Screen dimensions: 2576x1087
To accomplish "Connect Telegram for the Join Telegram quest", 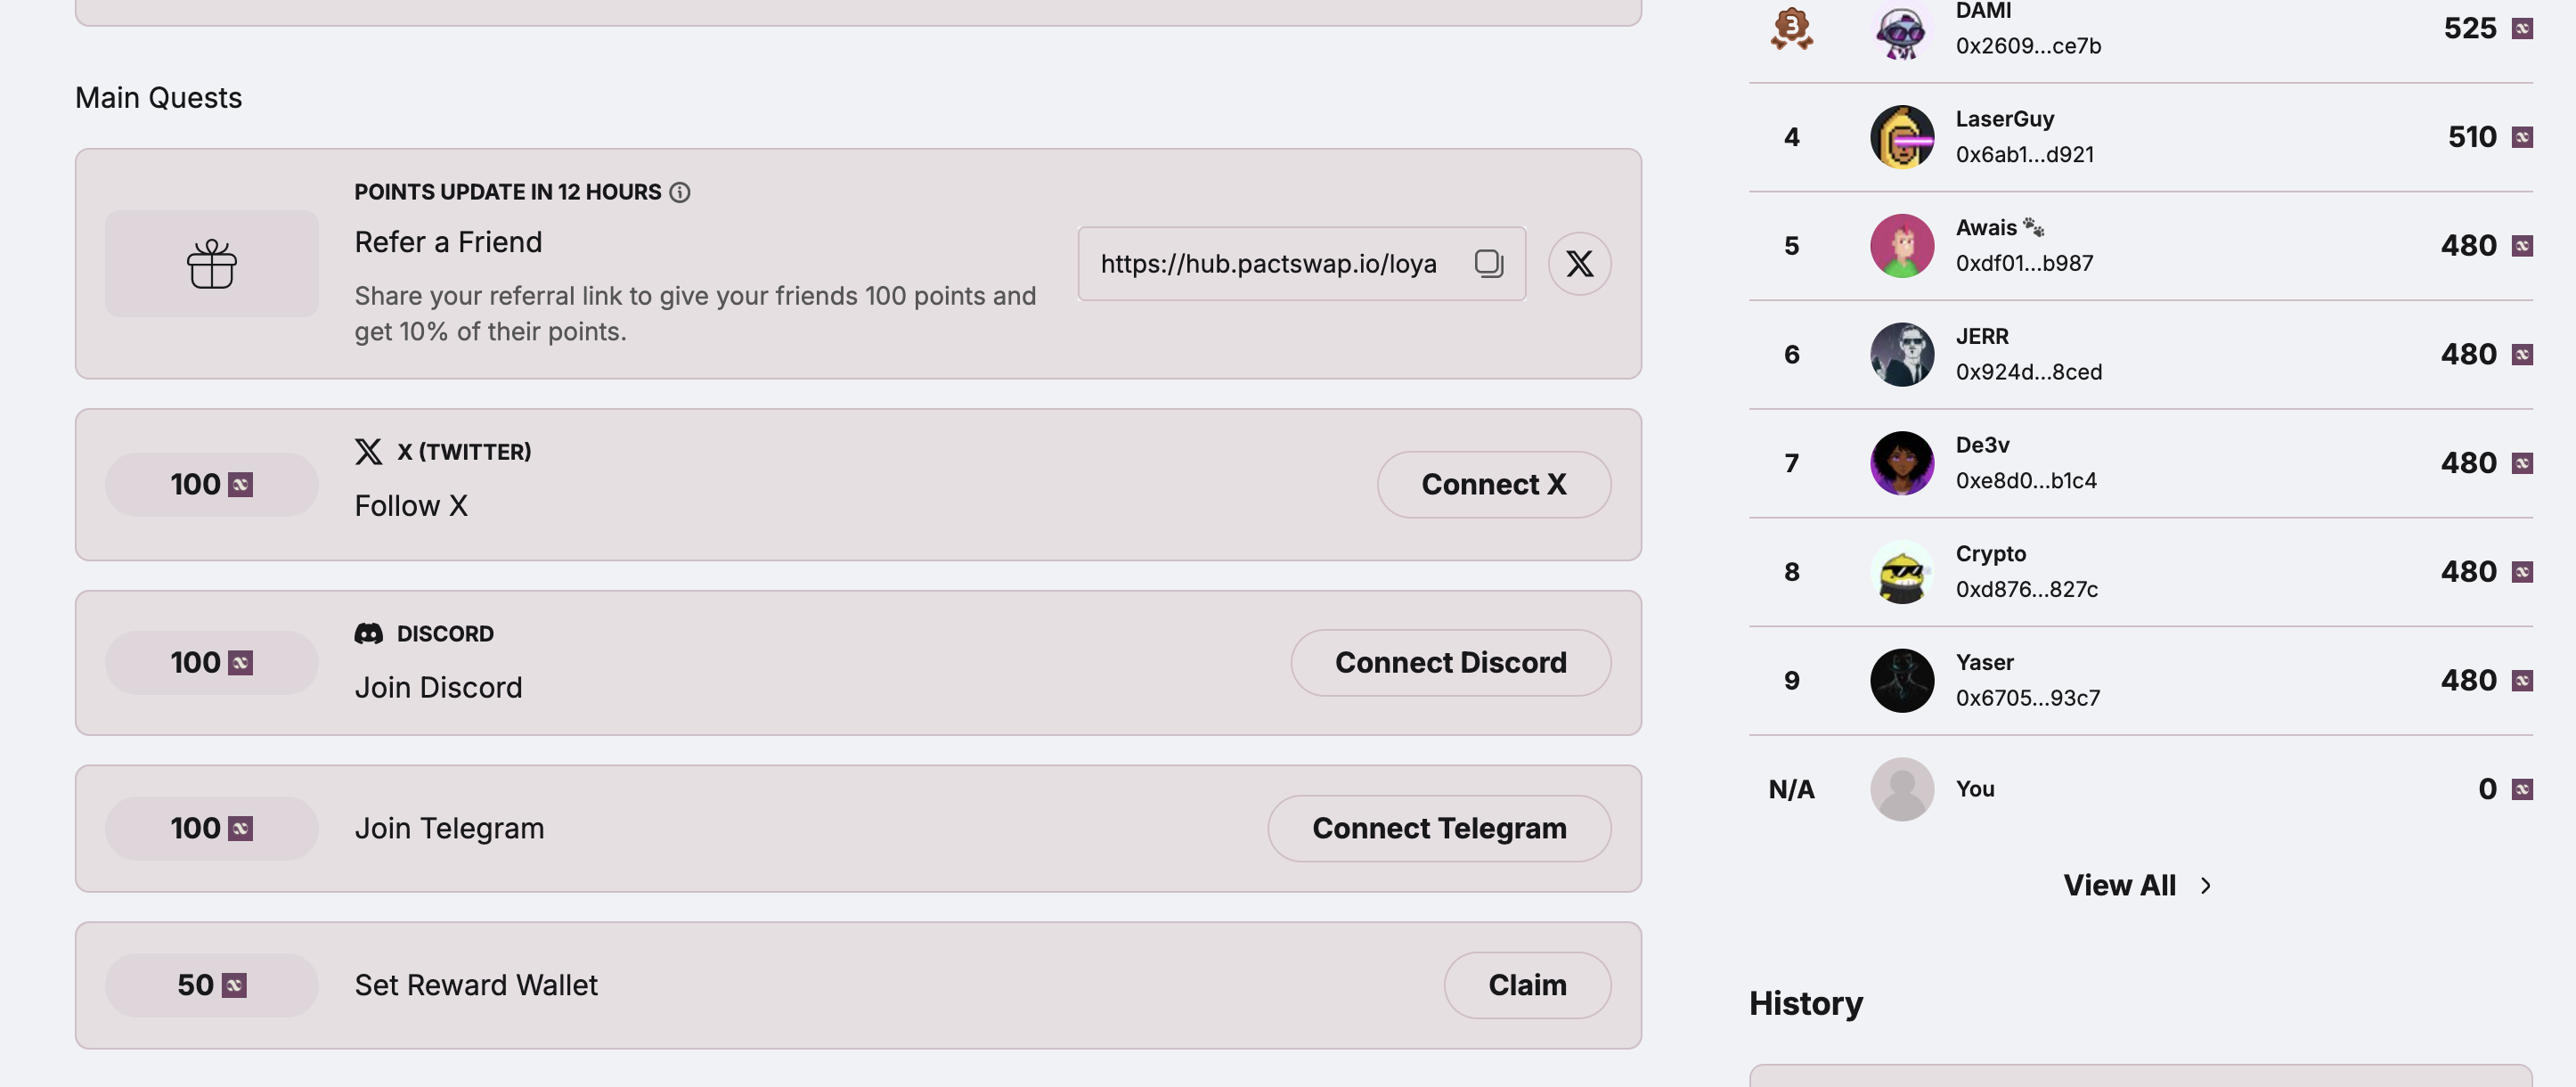I will [1438, 828].
